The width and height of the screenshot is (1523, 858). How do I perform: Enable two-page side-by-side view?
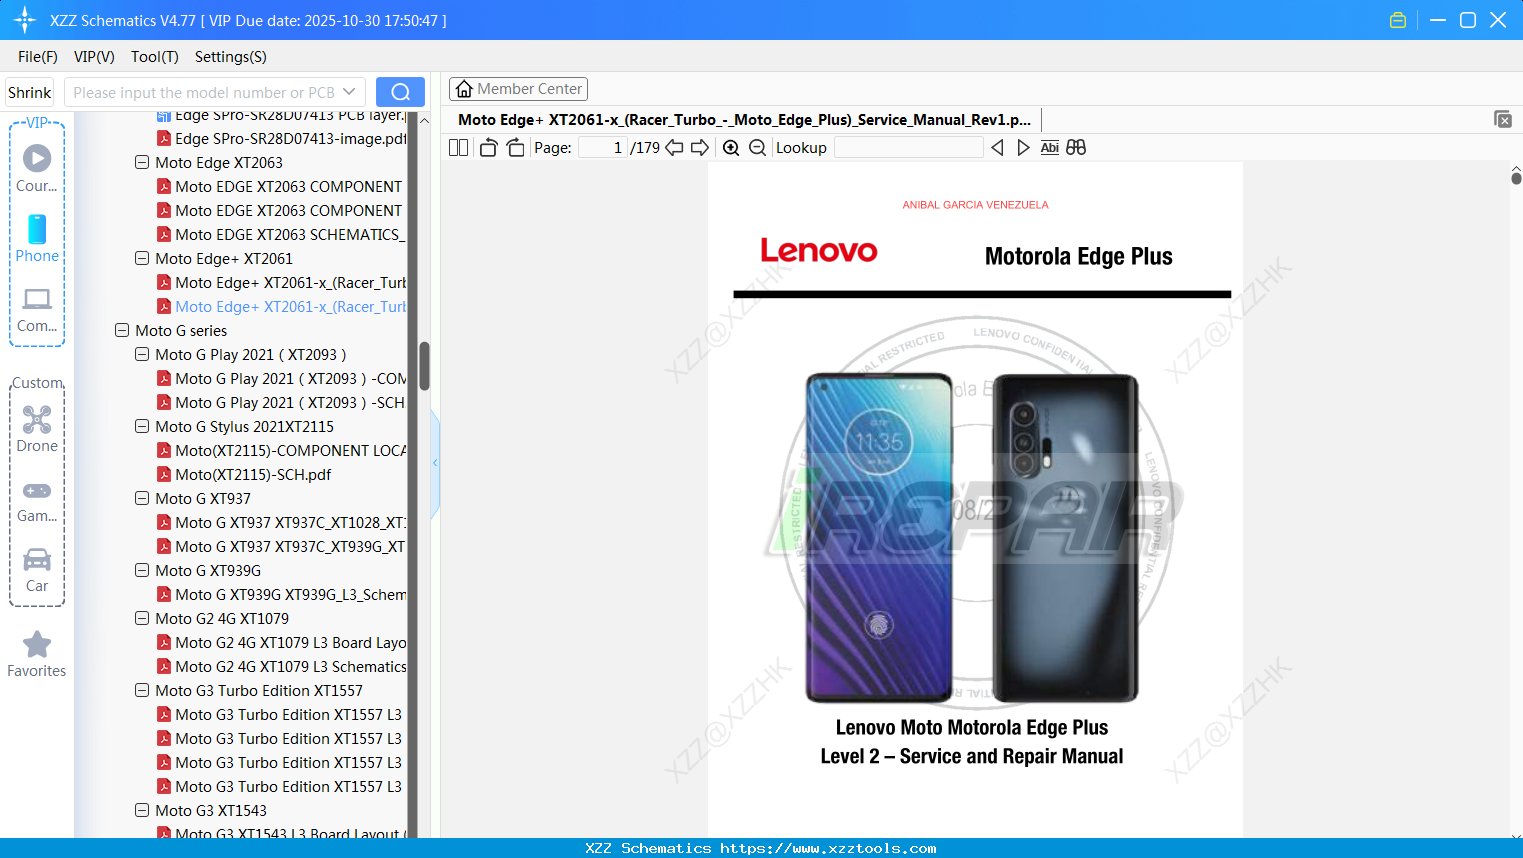click(x=457, y=146)
